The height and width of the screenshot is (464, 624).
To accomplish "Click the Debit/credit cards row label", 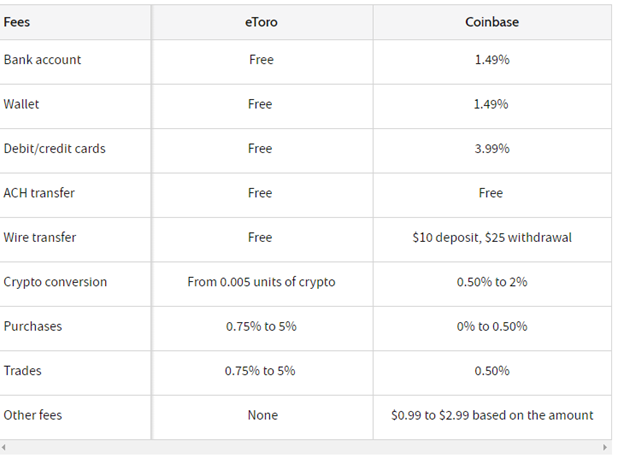I will pyautogui.click(x=55, y=148).
